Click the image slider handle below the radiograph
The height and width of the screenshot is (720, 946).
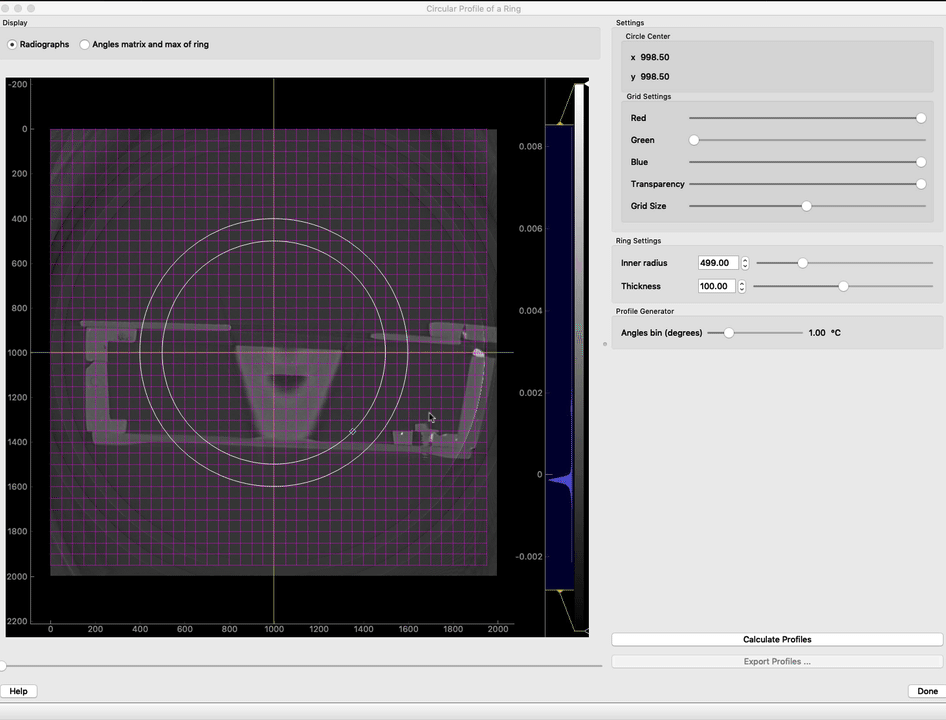3,666
